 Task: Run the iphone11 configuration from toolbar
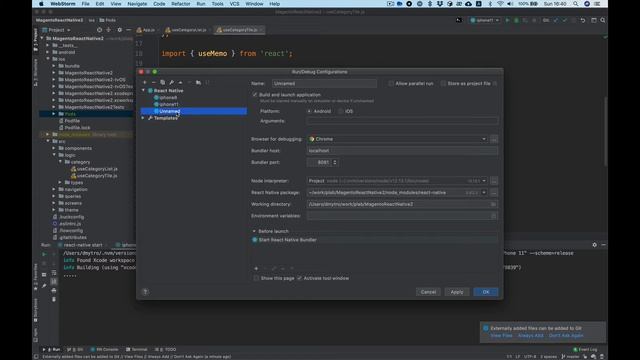507,20
